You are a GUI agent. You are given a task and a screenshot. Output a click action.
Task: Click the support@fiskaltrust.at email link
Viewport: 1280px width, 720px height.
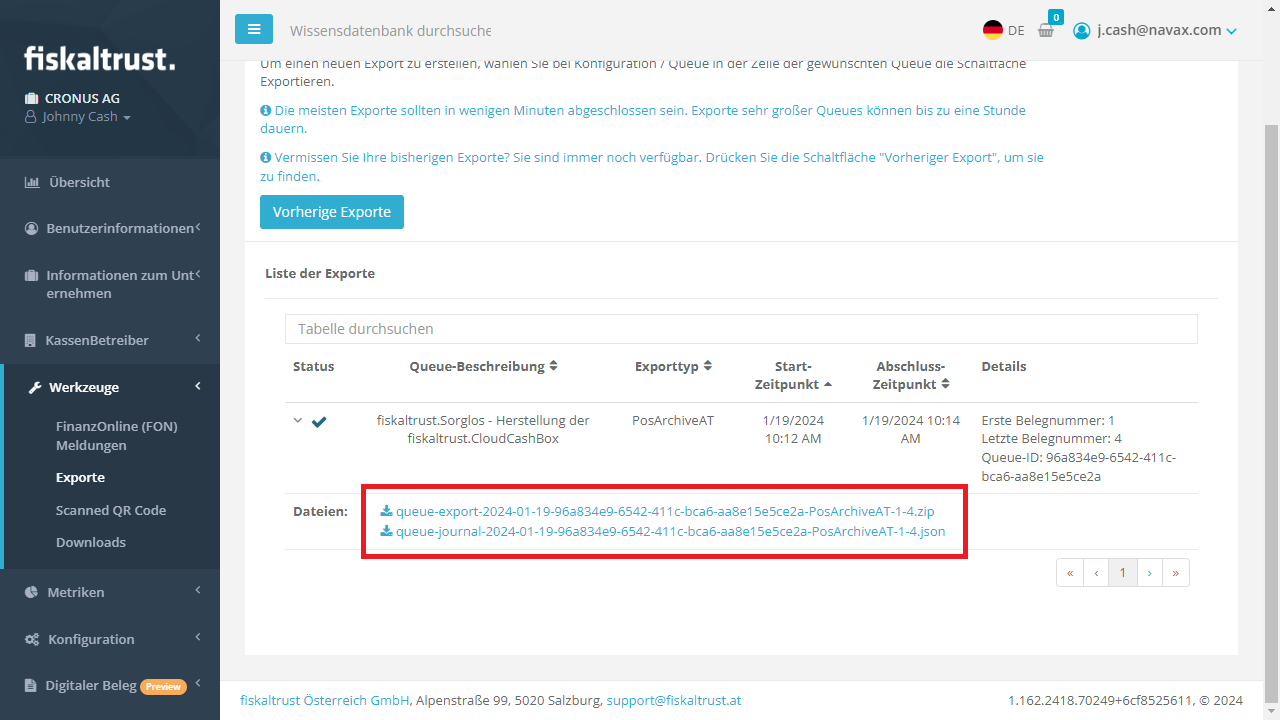point(673,700)
